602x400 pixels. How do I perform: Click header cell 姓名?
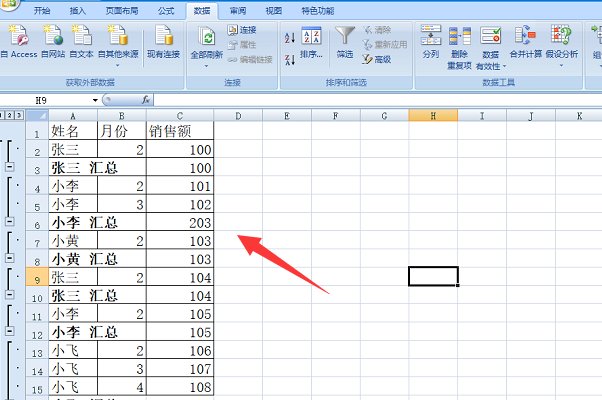click(x=73, y=131)
